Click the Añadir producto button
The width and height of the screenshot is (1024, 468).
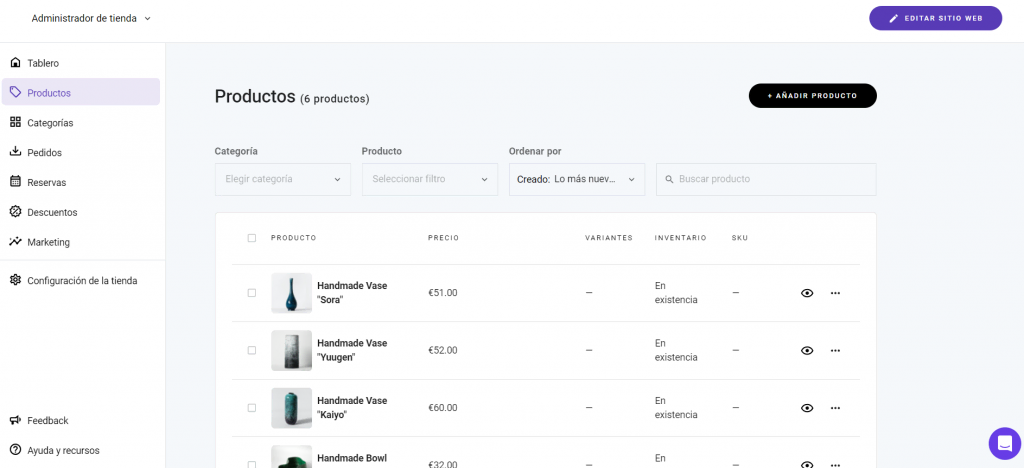812,96
